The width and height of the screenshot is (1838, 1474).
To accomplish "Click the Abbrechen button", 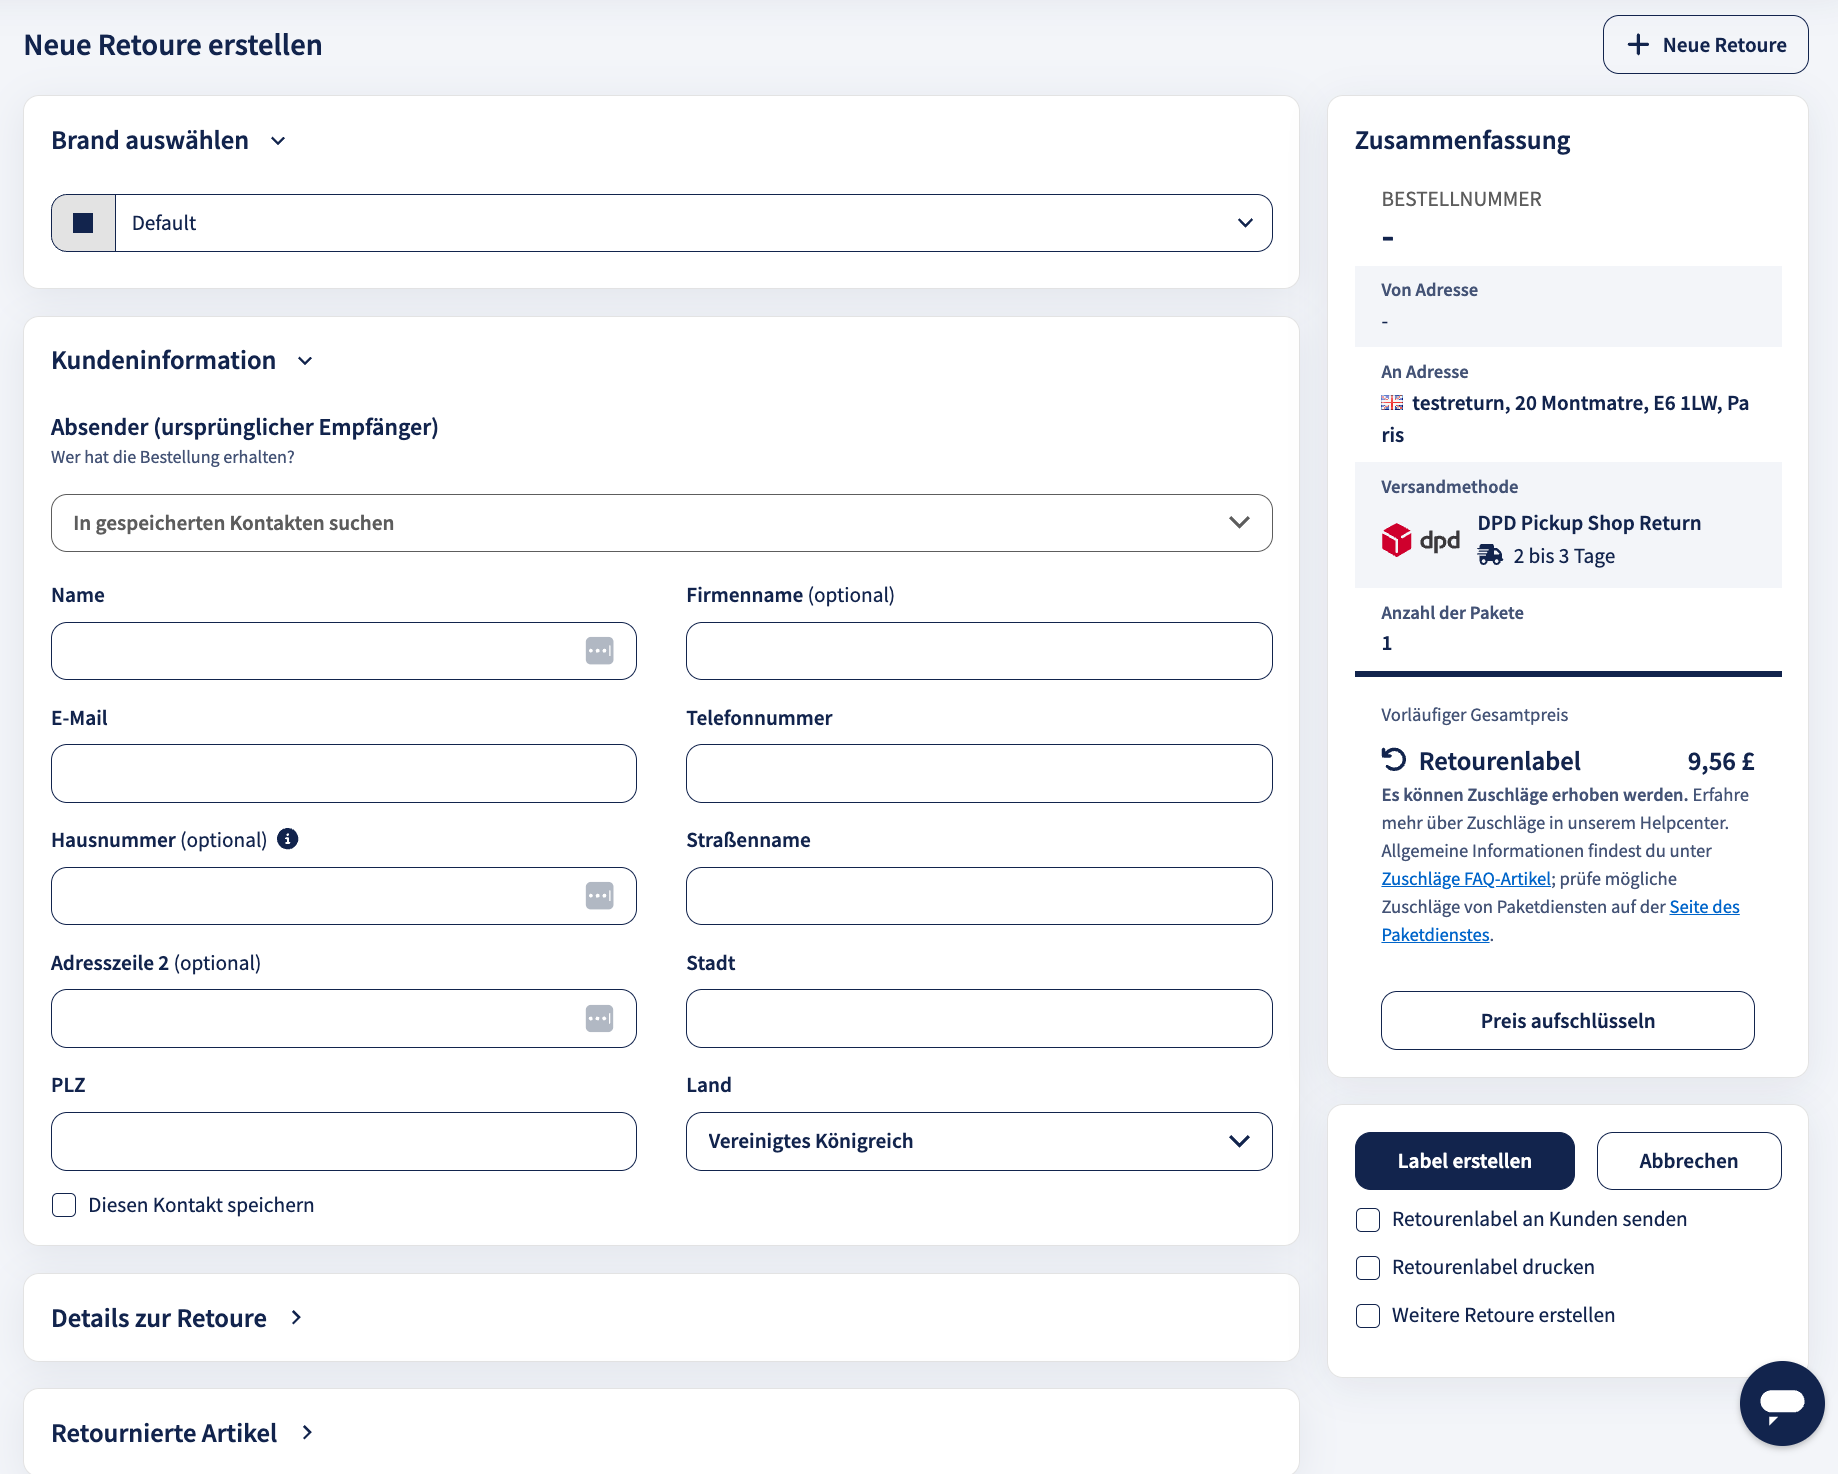I will pos(1688,1161).
